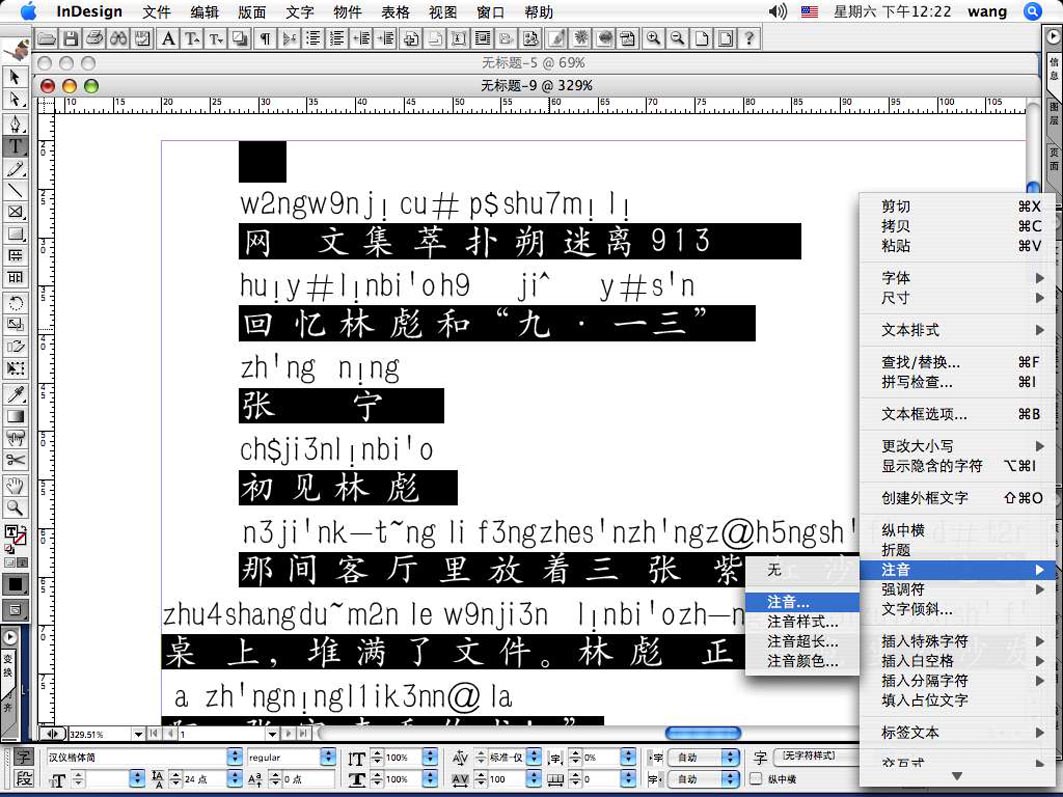
Task: Switch to character formatting mode 字
Action: tap(22, 757)
